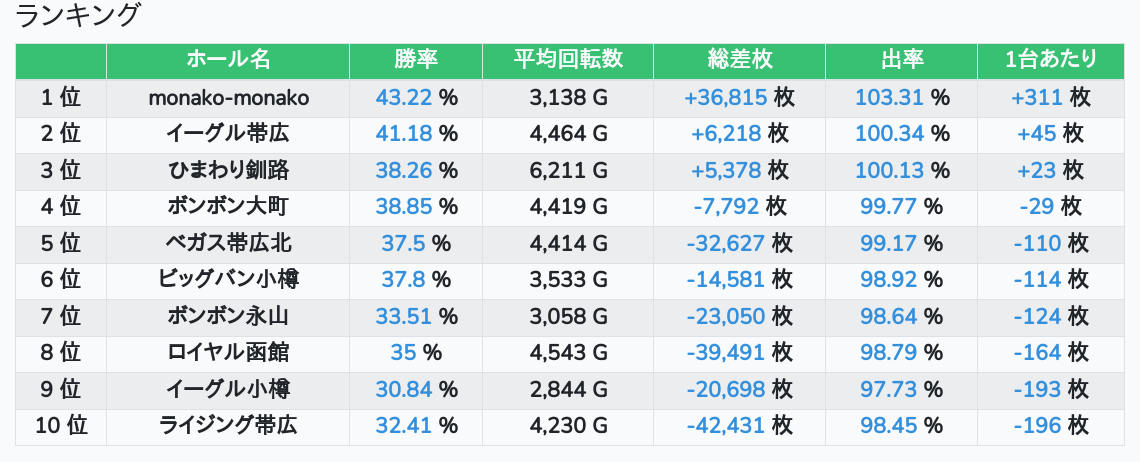Click the 総差枚 column header
Viewport: 1140px width, 462px height.
[739, 60]
